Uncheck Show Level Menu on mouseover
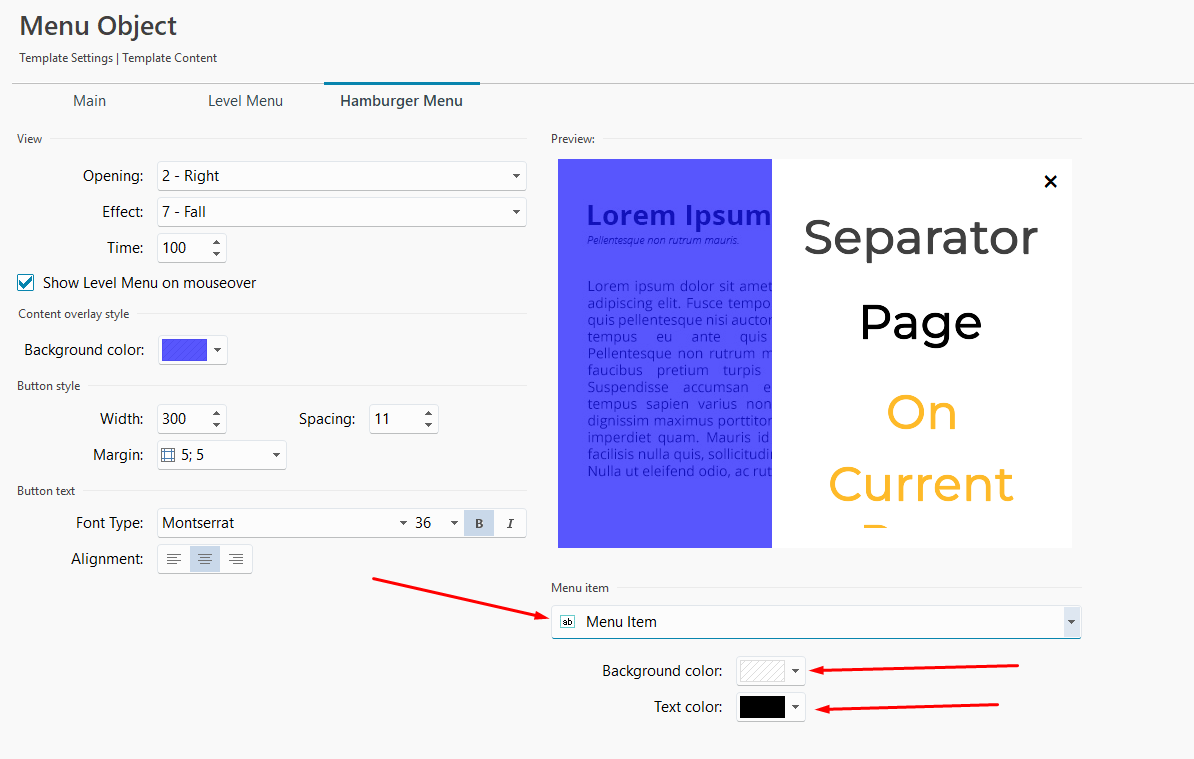The height and width of the screenshot is (759, 1194). [x=26, y=283]
